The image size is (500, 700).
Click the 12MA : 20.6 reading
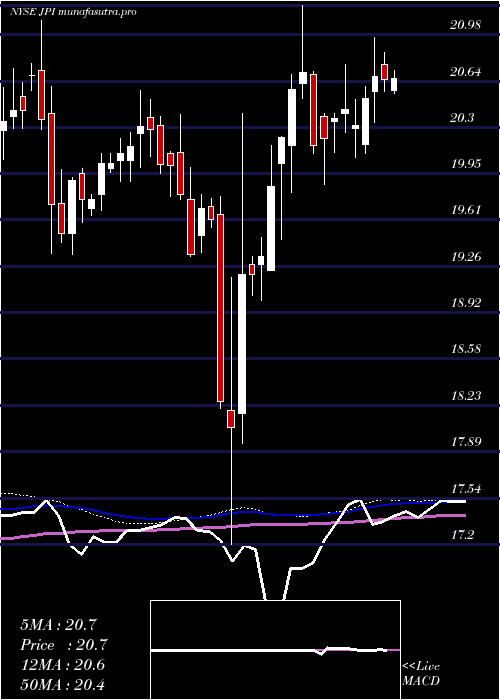click(62, 665)
